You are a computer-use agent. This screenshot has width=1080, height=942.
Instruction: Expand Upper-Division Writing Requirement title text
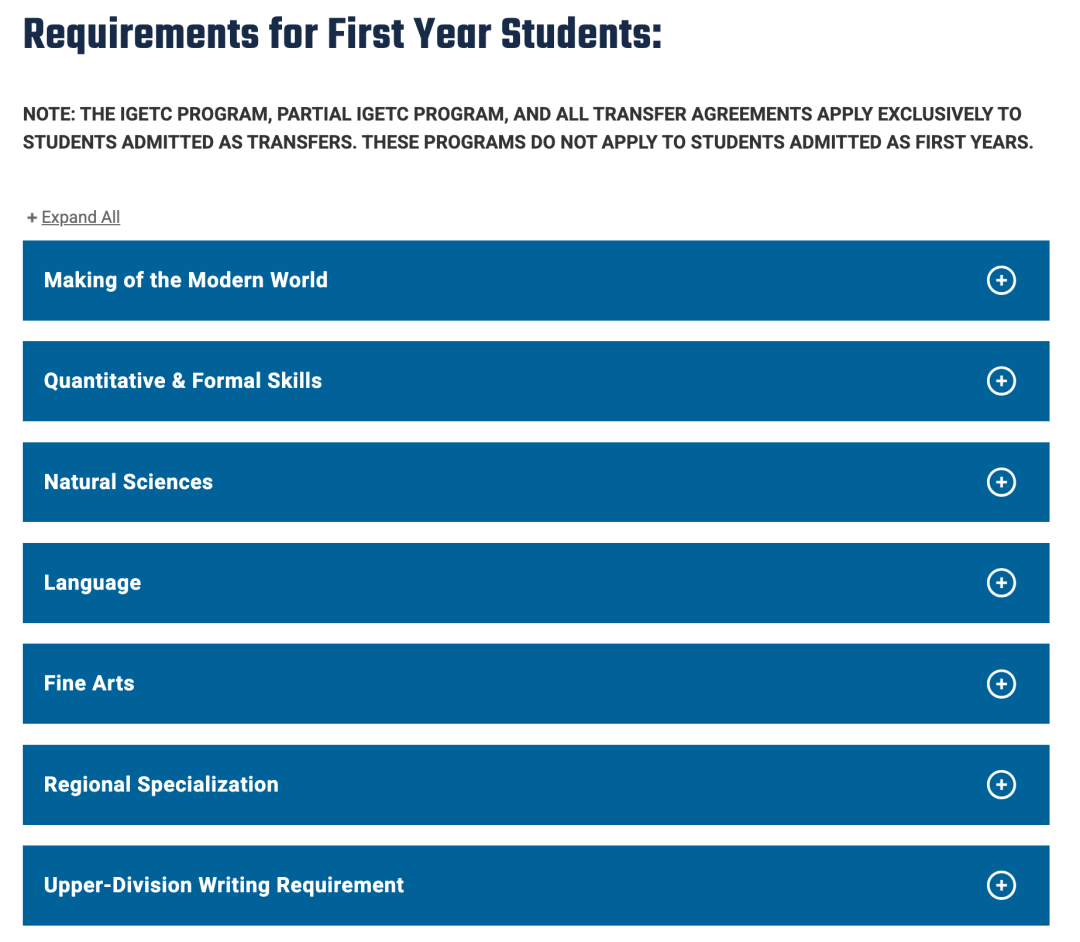(224, 885)
